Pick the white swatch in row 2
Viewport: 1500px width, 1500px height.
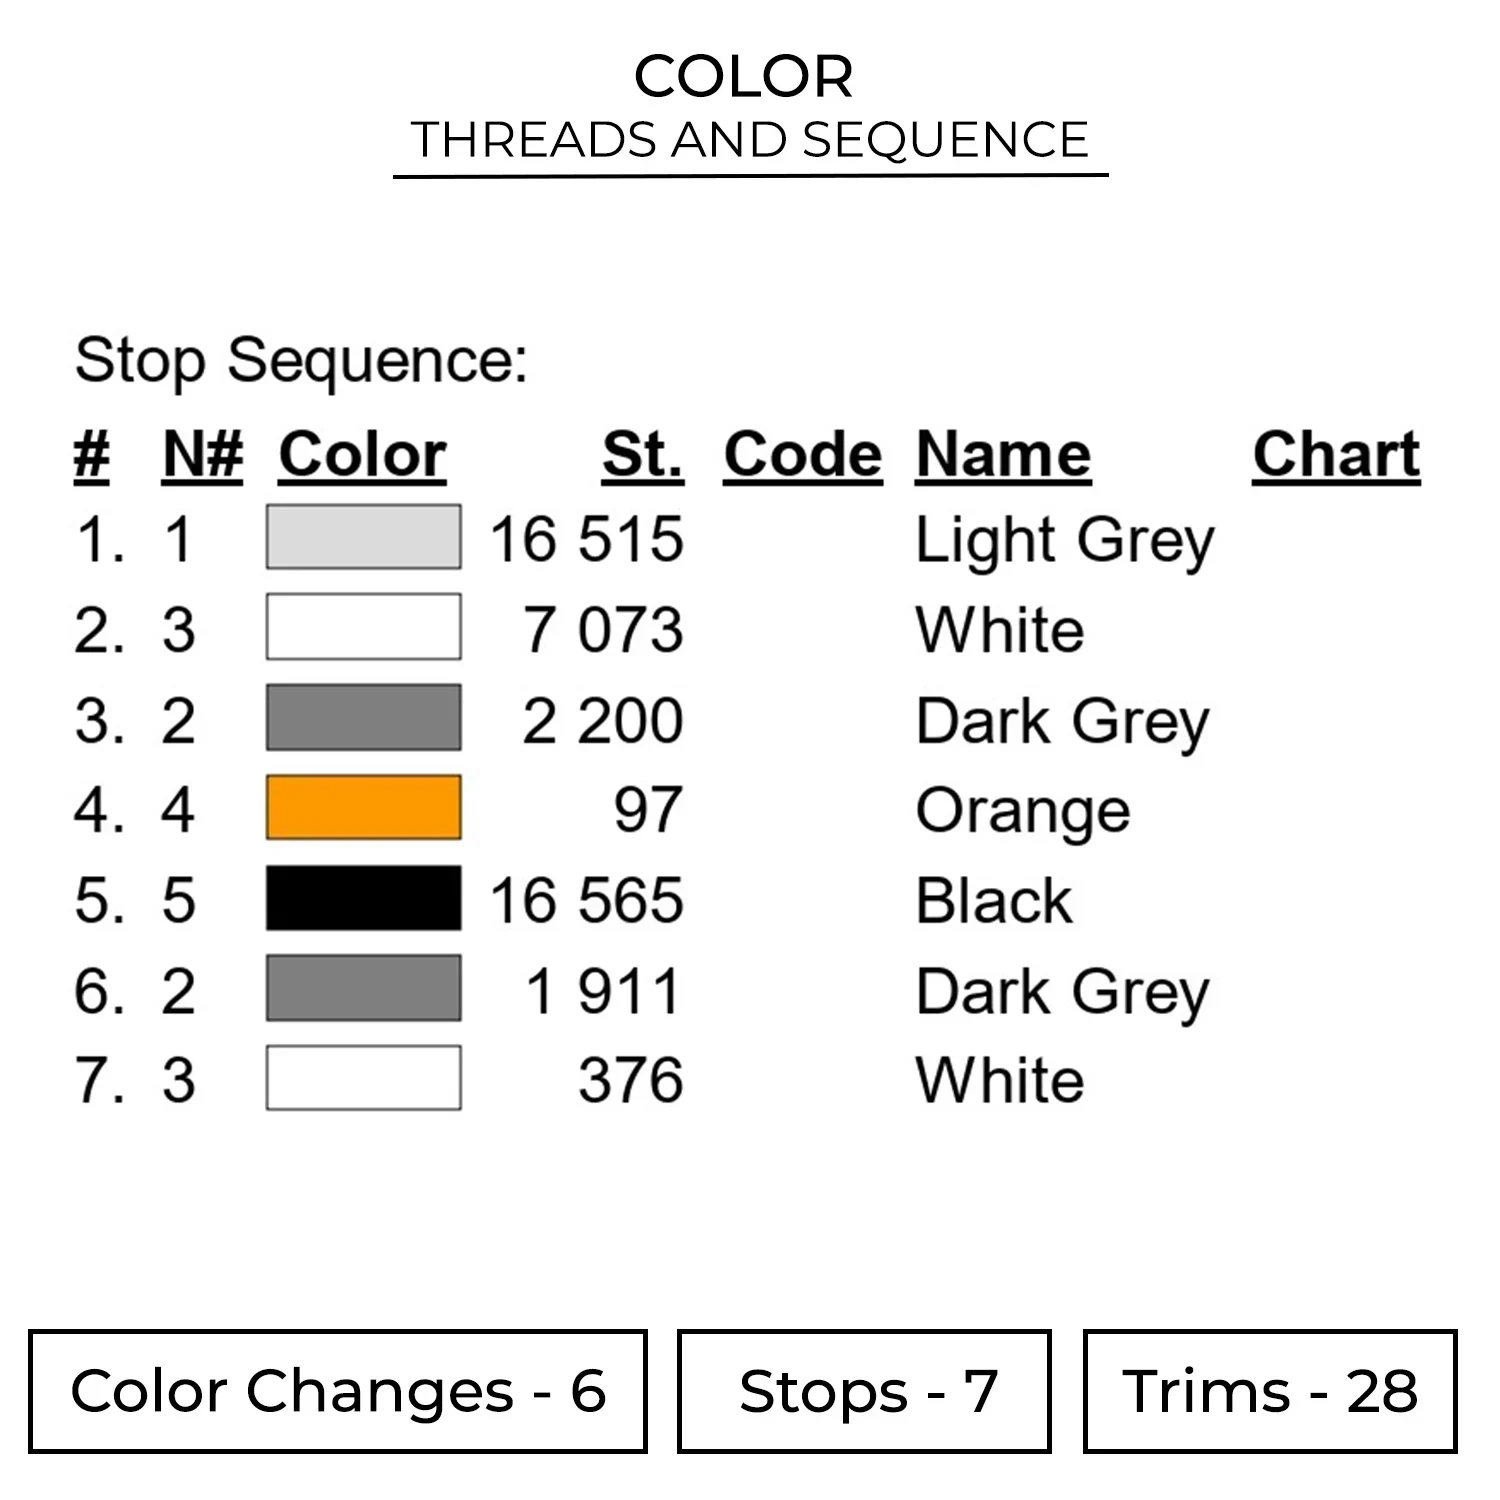tap(363, 627)
